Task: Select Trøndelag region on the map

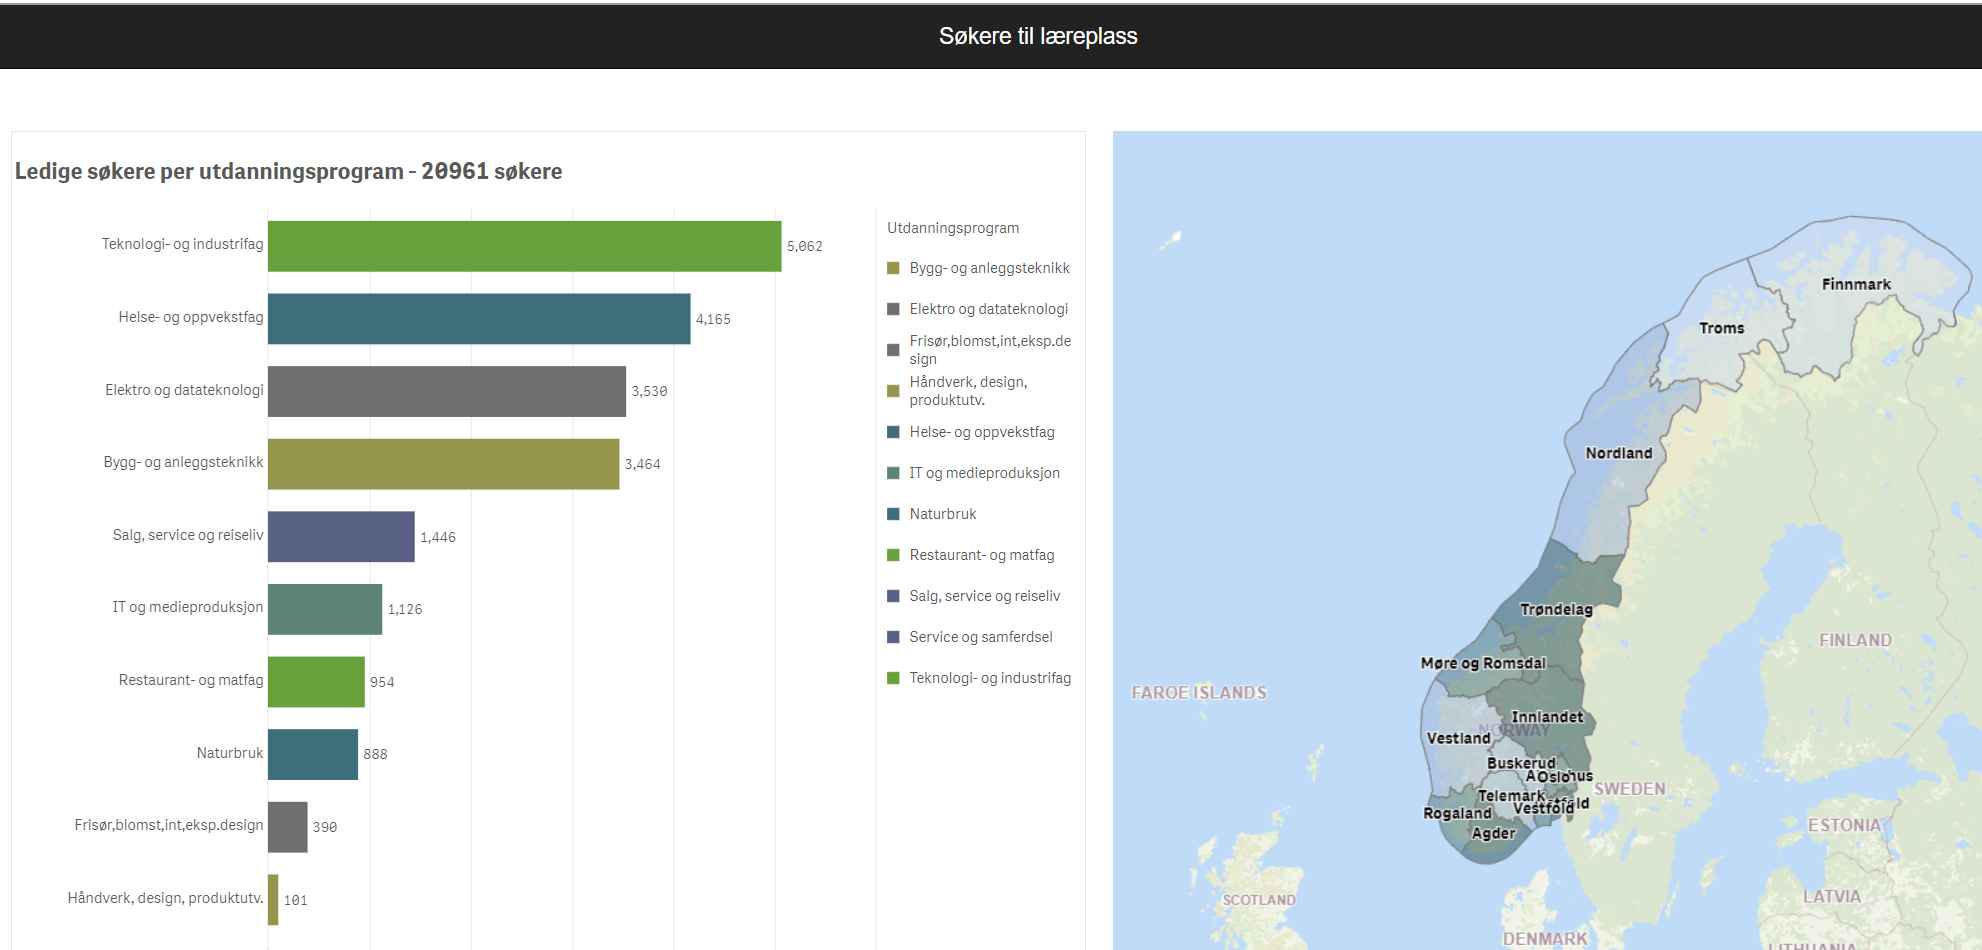Action: [1556, 609]
